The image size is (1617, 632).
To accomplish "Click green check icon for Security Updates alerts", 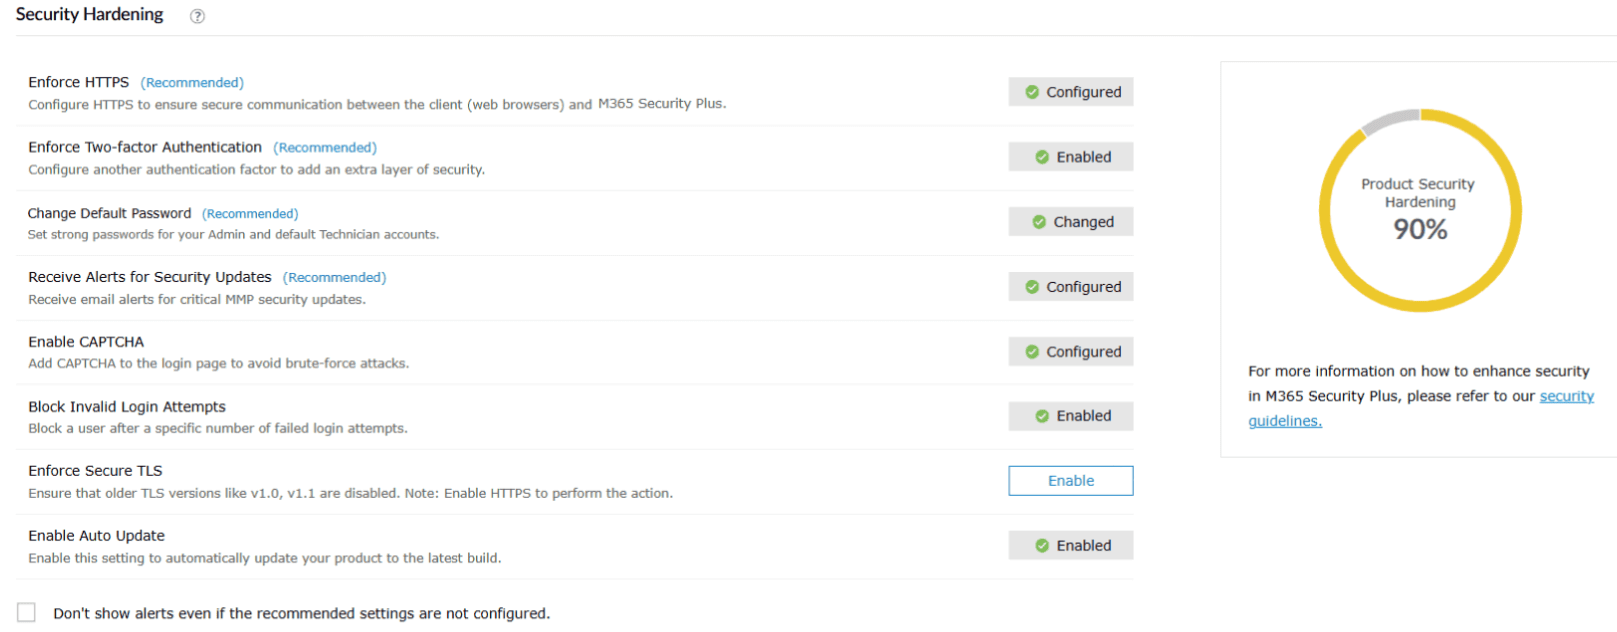I will point(1032,287).
